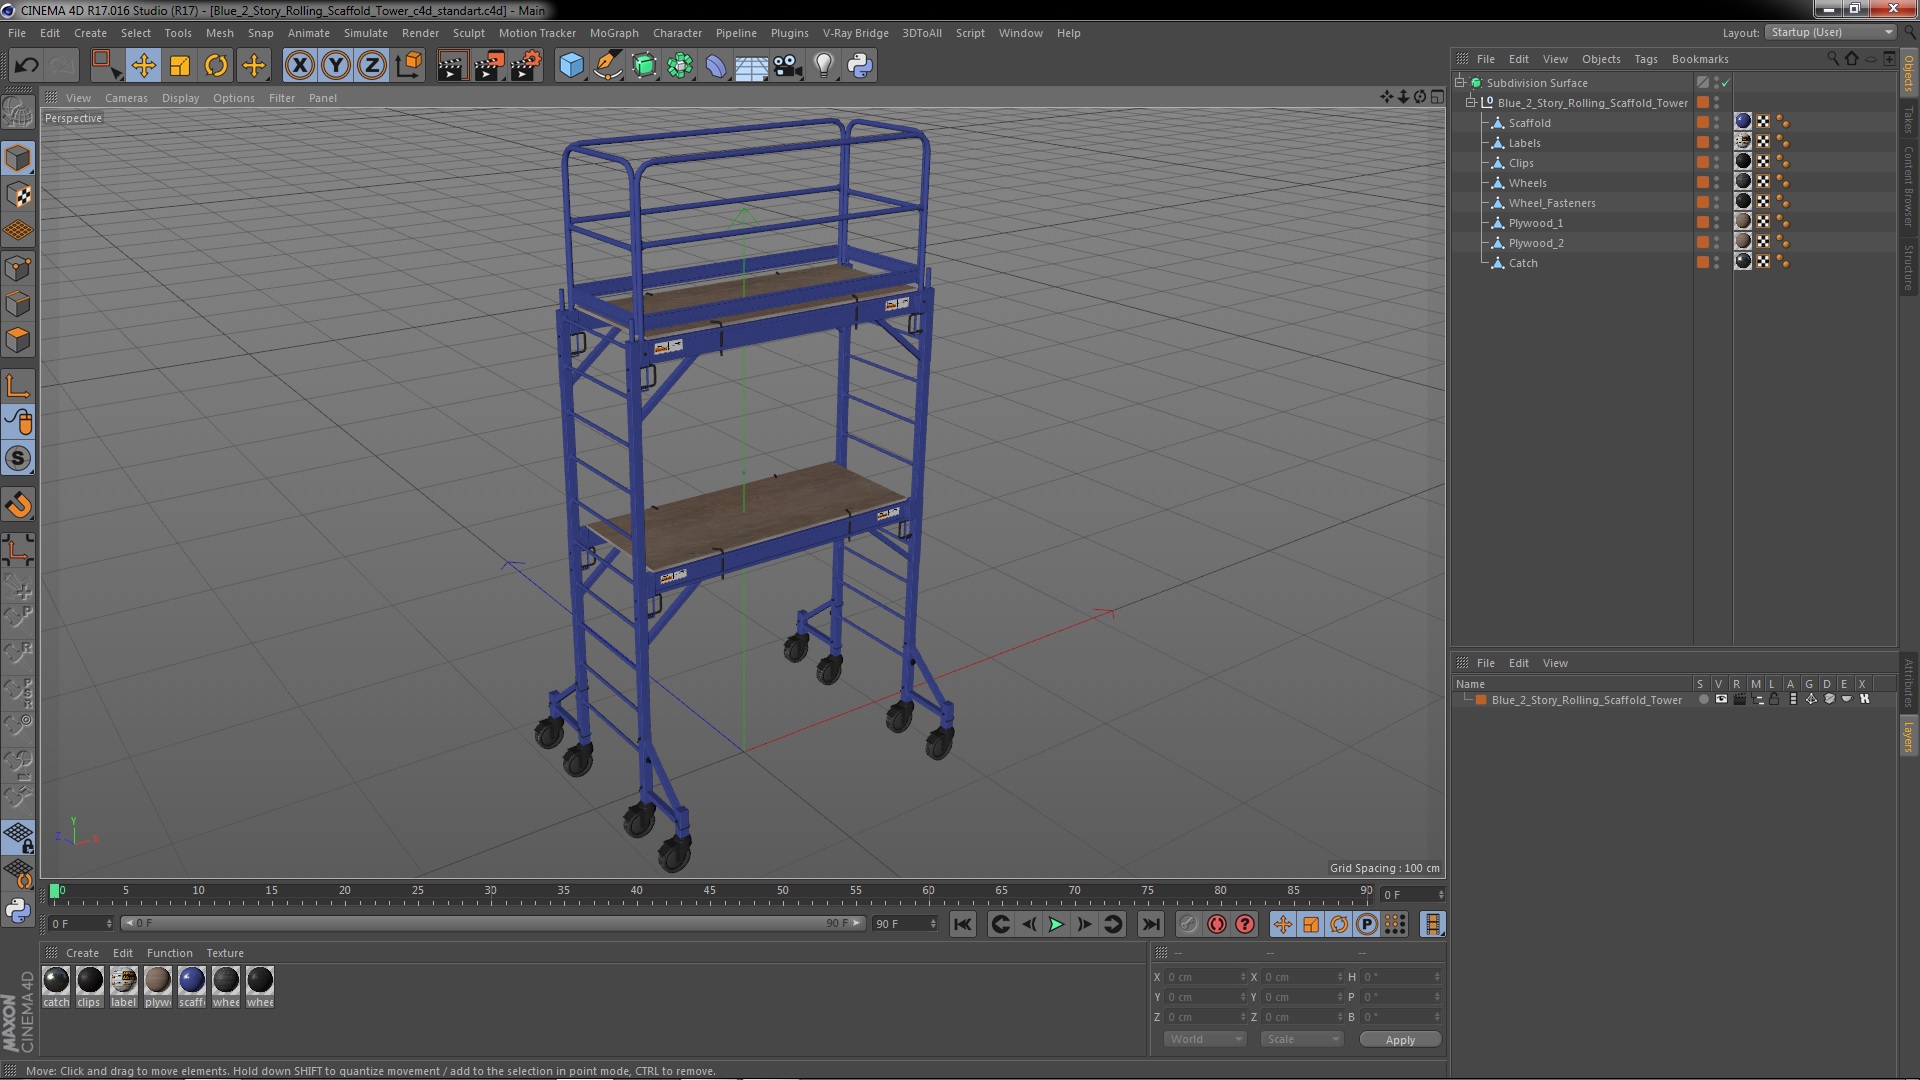The width and height of the screenshot is (1920, 1080).
Task: Open the Floor environment icon
Action: [x=751, y=66]
